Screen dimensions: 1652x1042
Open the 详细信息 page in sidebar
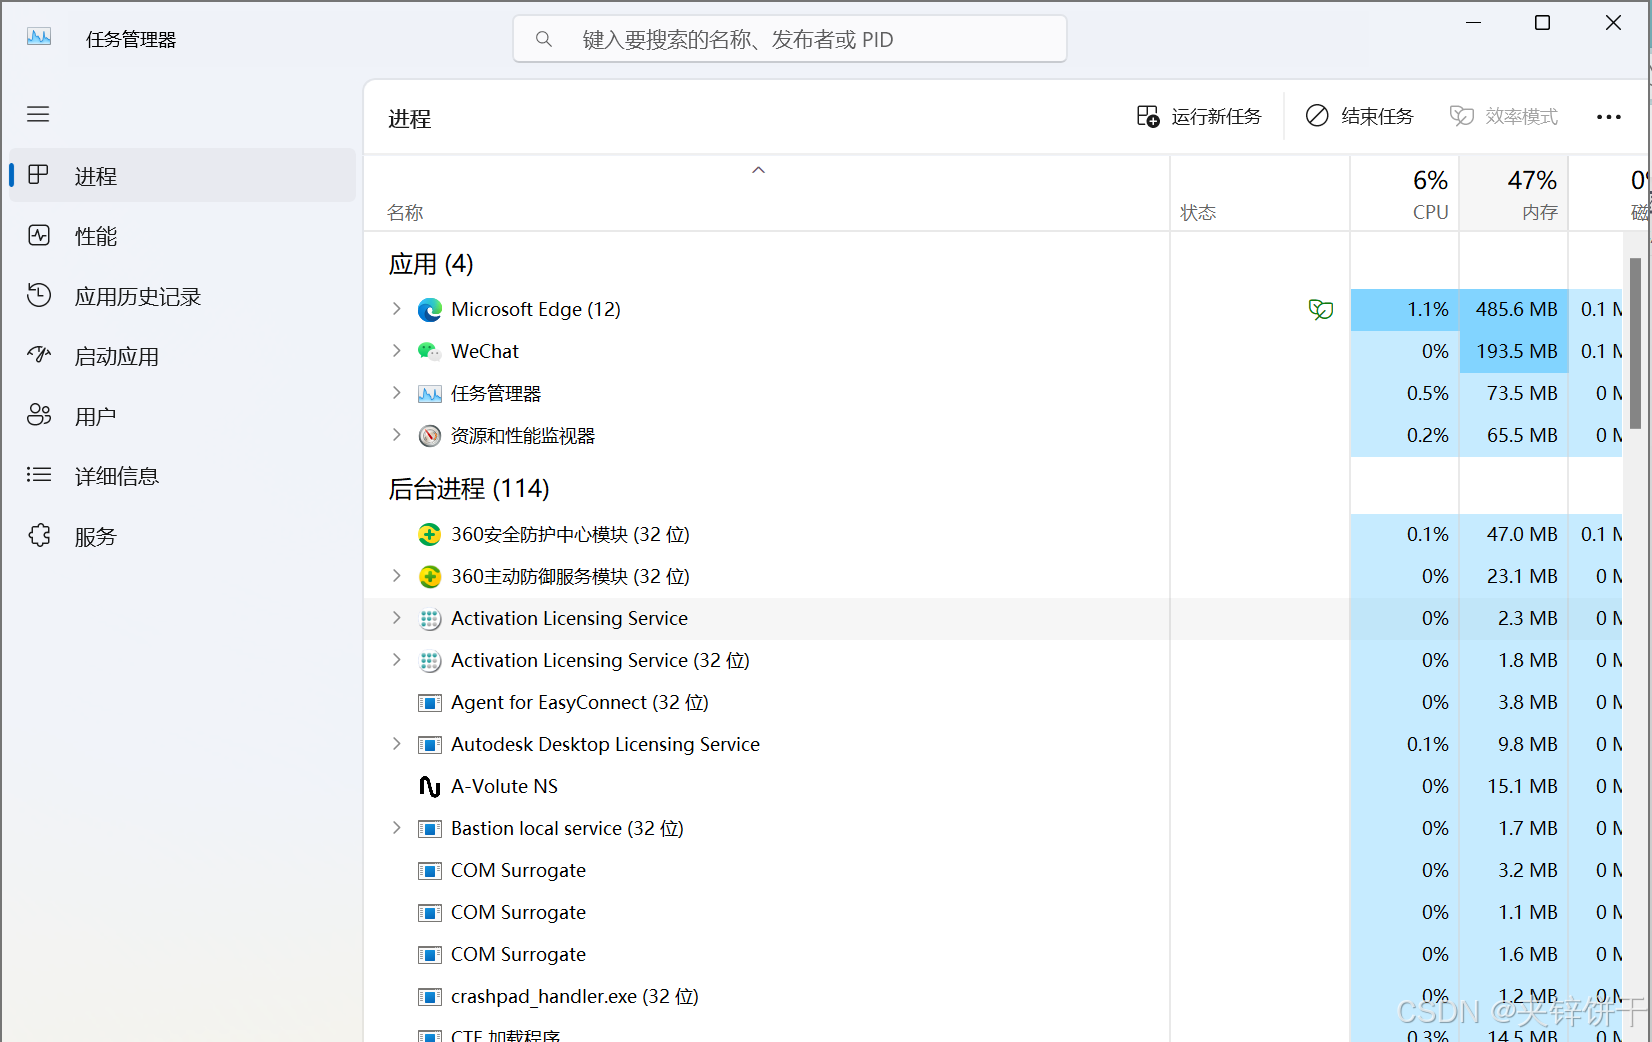(183, 476)
